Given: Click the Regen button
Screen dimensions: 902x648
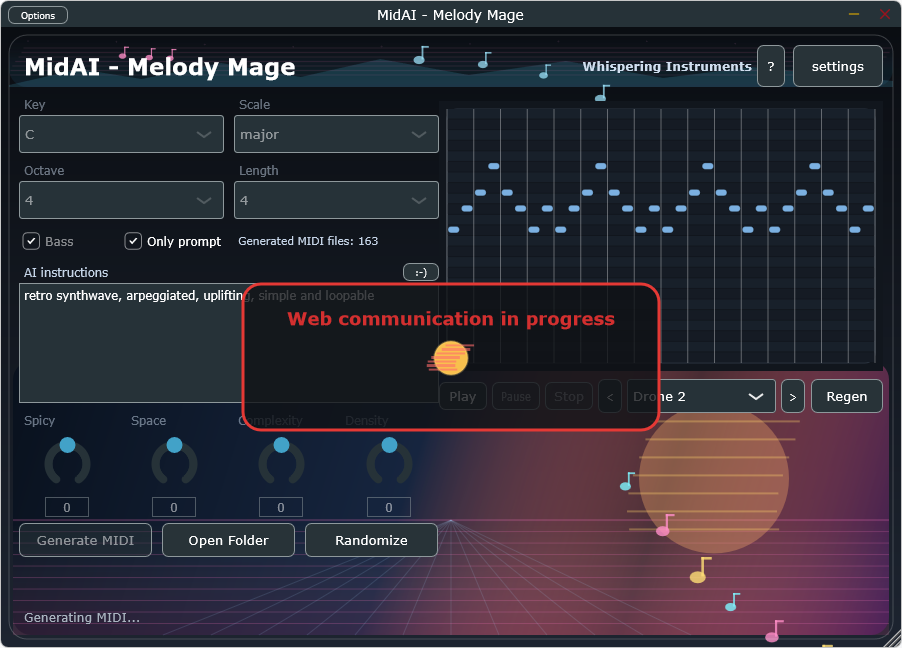Looking at the screenshot, I should click(x=847, y=397).
